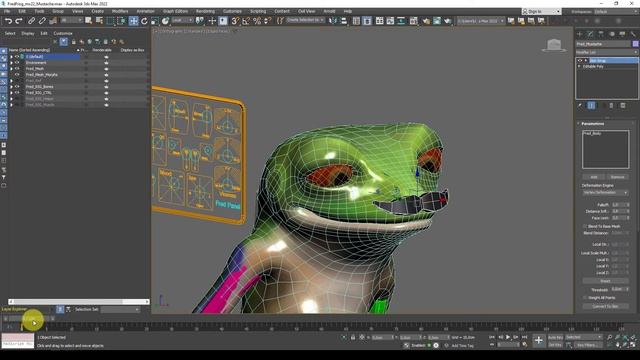Open the Modifiers menu

(x=120, y=11)
